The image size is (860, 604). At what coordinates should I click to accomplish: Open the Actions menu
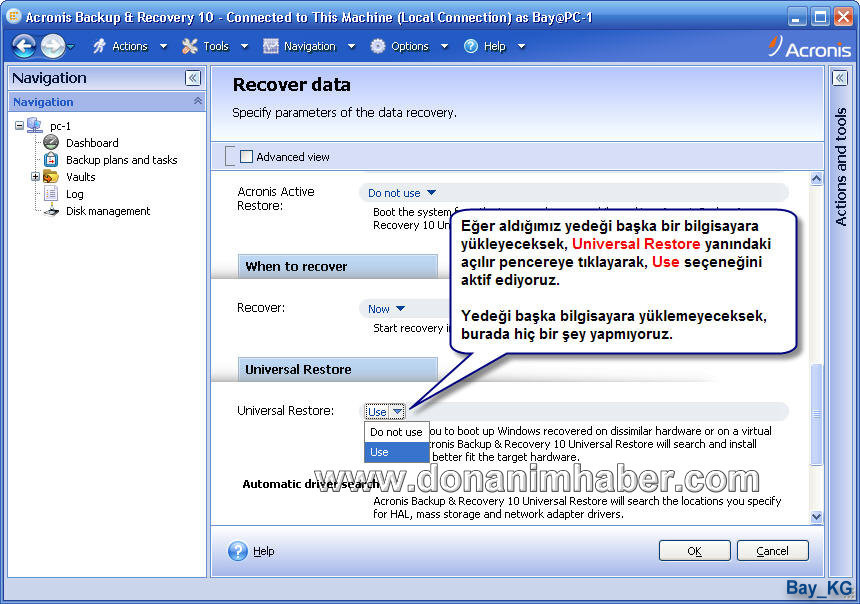[129, 47]
